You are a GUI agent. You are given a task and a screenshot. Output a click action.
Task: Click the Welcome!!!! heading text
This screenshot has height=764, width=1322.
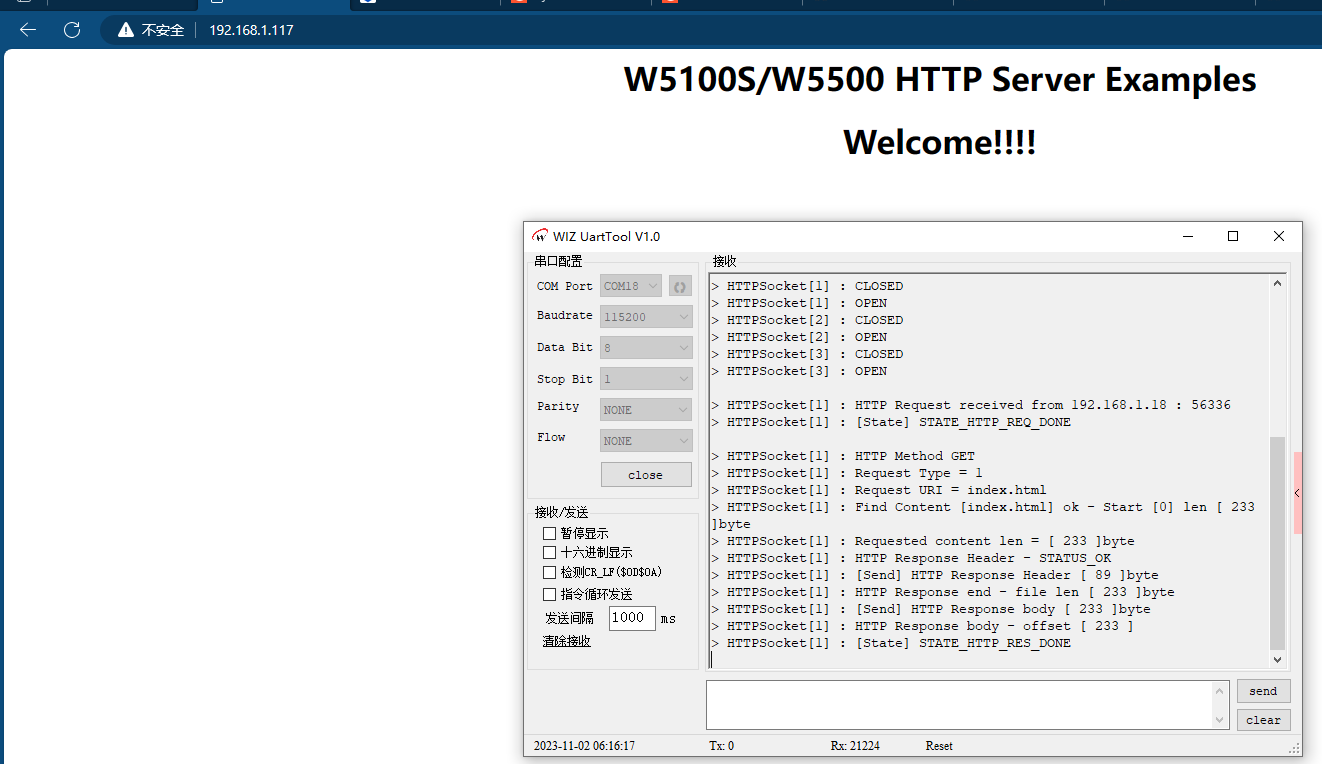940,142
